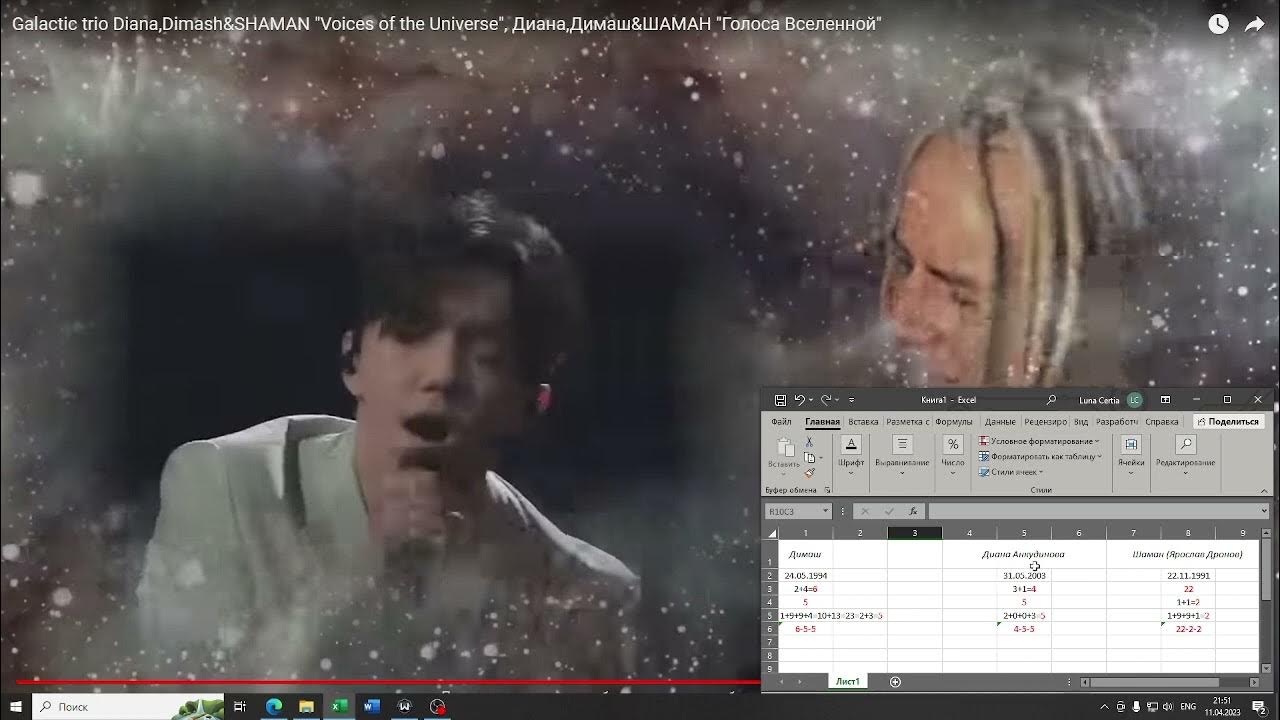
Task: Open Word from the taskbar
Action: point(372,706)
